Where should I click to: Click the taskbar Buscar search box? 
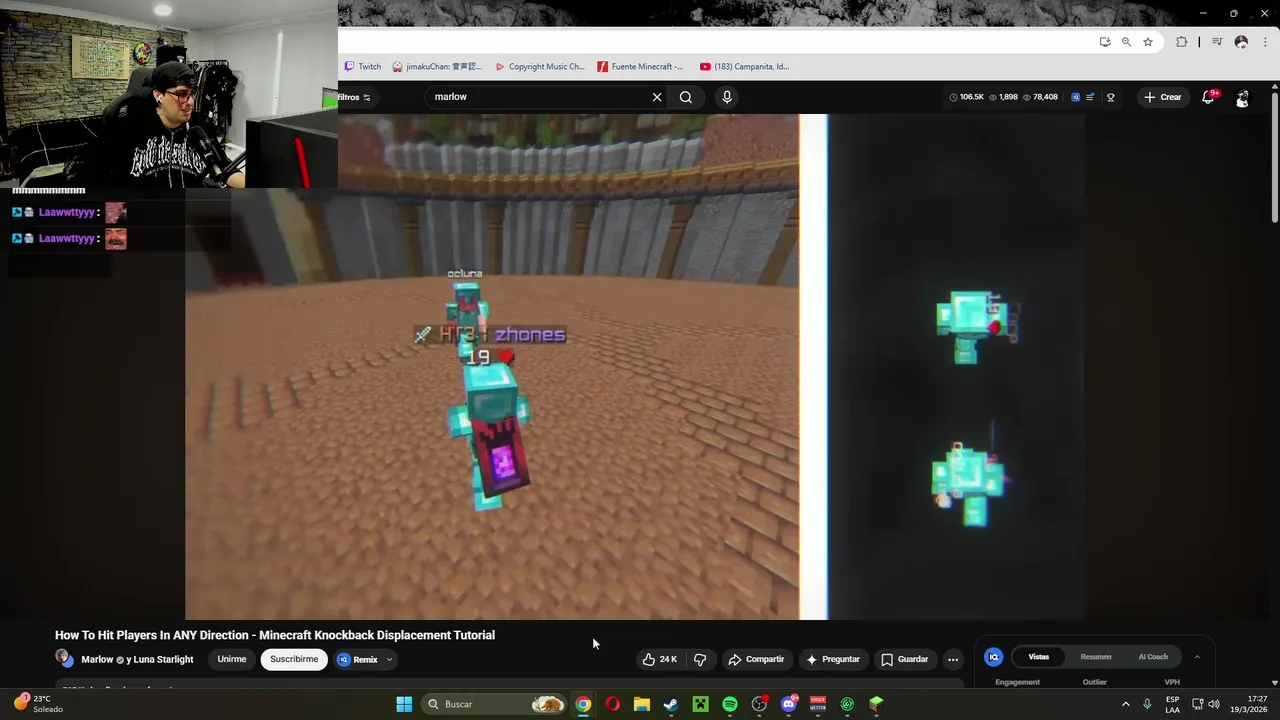(494, 704)
